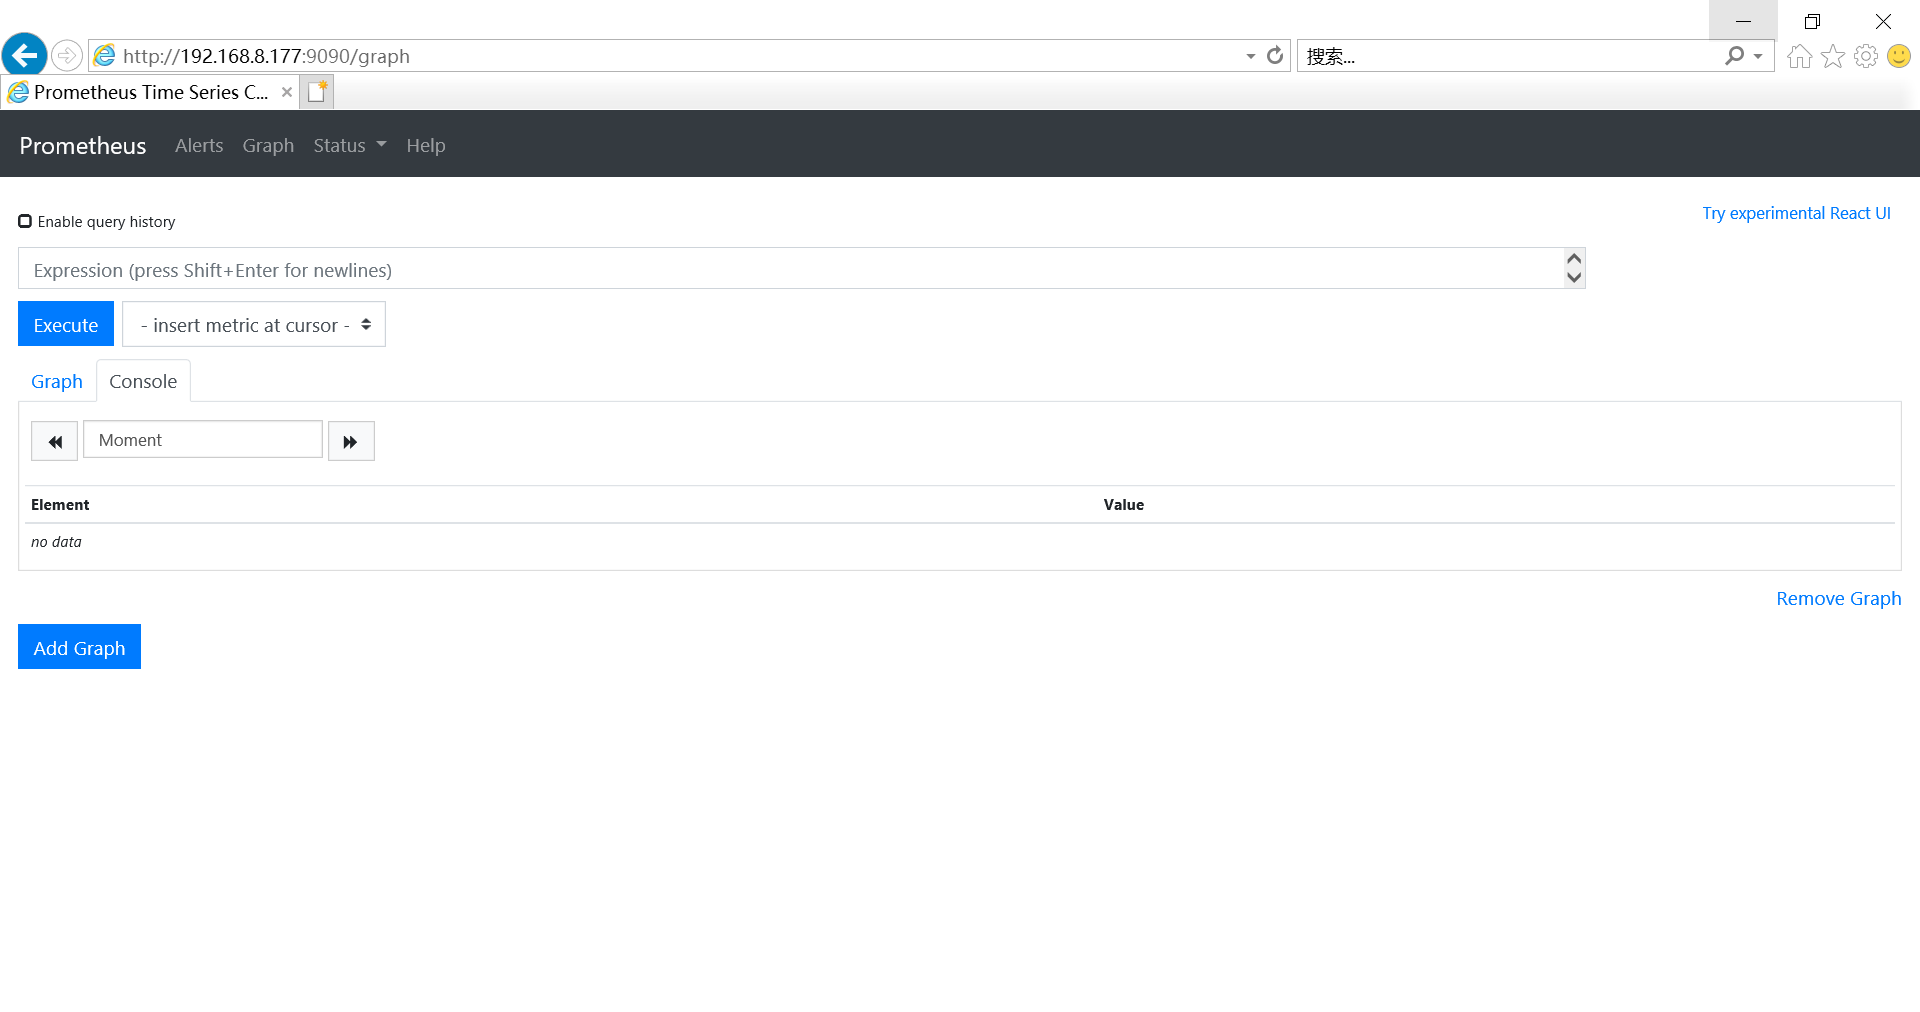Step evaluation time forward with fast-forward icon
Screen dimensions: 1920x1012
point(351,441)
